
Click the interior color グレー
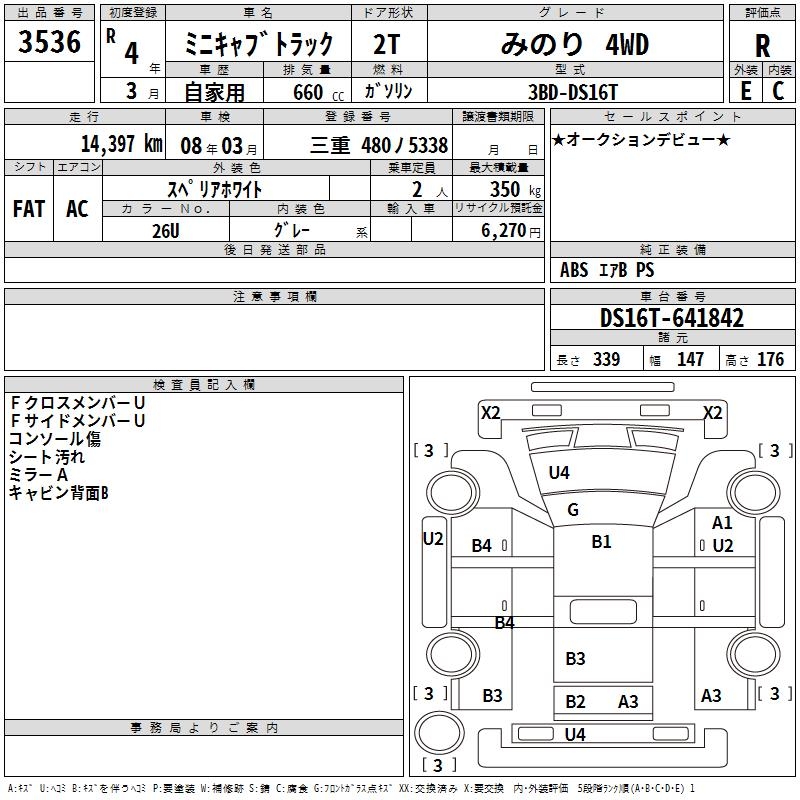tap(292, 230)
